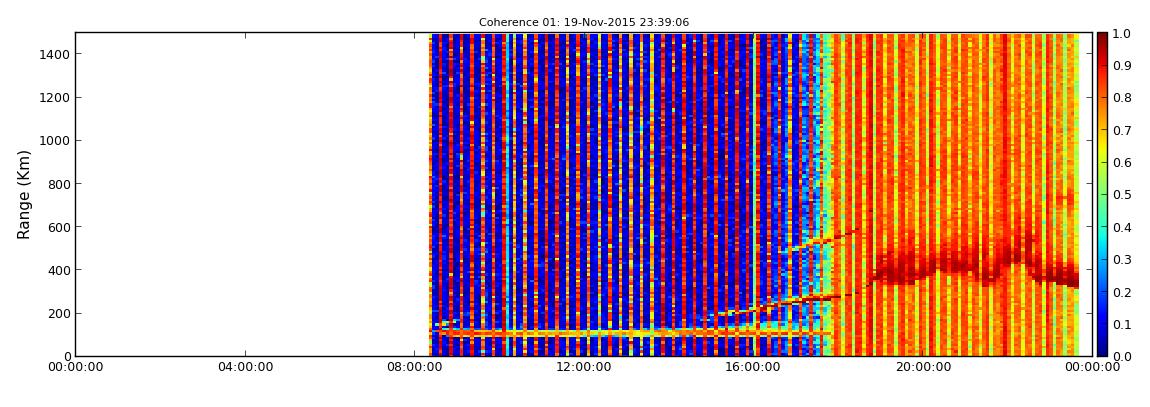Click the colorbar tick label 0.9

[x=1123, y=66]
